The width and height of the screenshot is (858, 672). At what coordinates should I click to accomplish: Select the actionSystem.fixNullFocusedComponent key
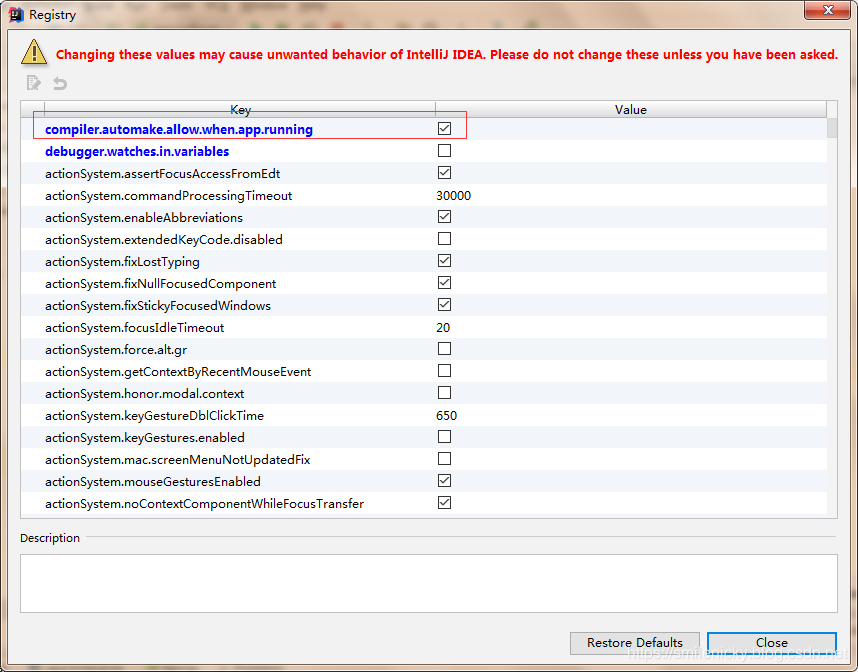pyautogui.click(x=160, y=283)
